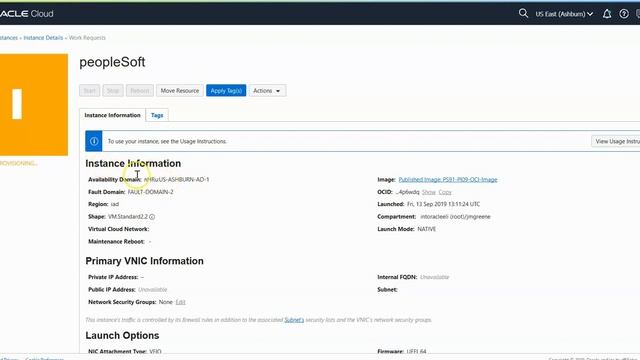Select the Instance Information tab
The width and height of the screenshot is (640, 360).
(112, 115)
